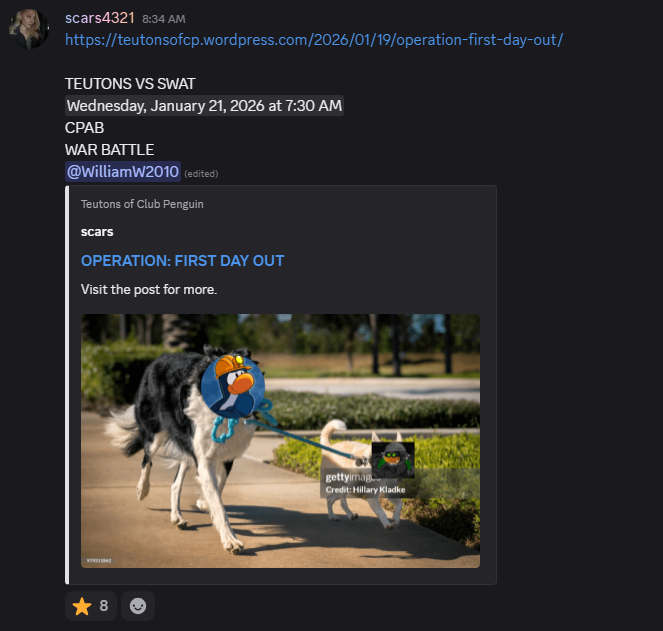
Task: Open the teutonsofcp.wordpress.com post link
Action: (x=314, y=40)
